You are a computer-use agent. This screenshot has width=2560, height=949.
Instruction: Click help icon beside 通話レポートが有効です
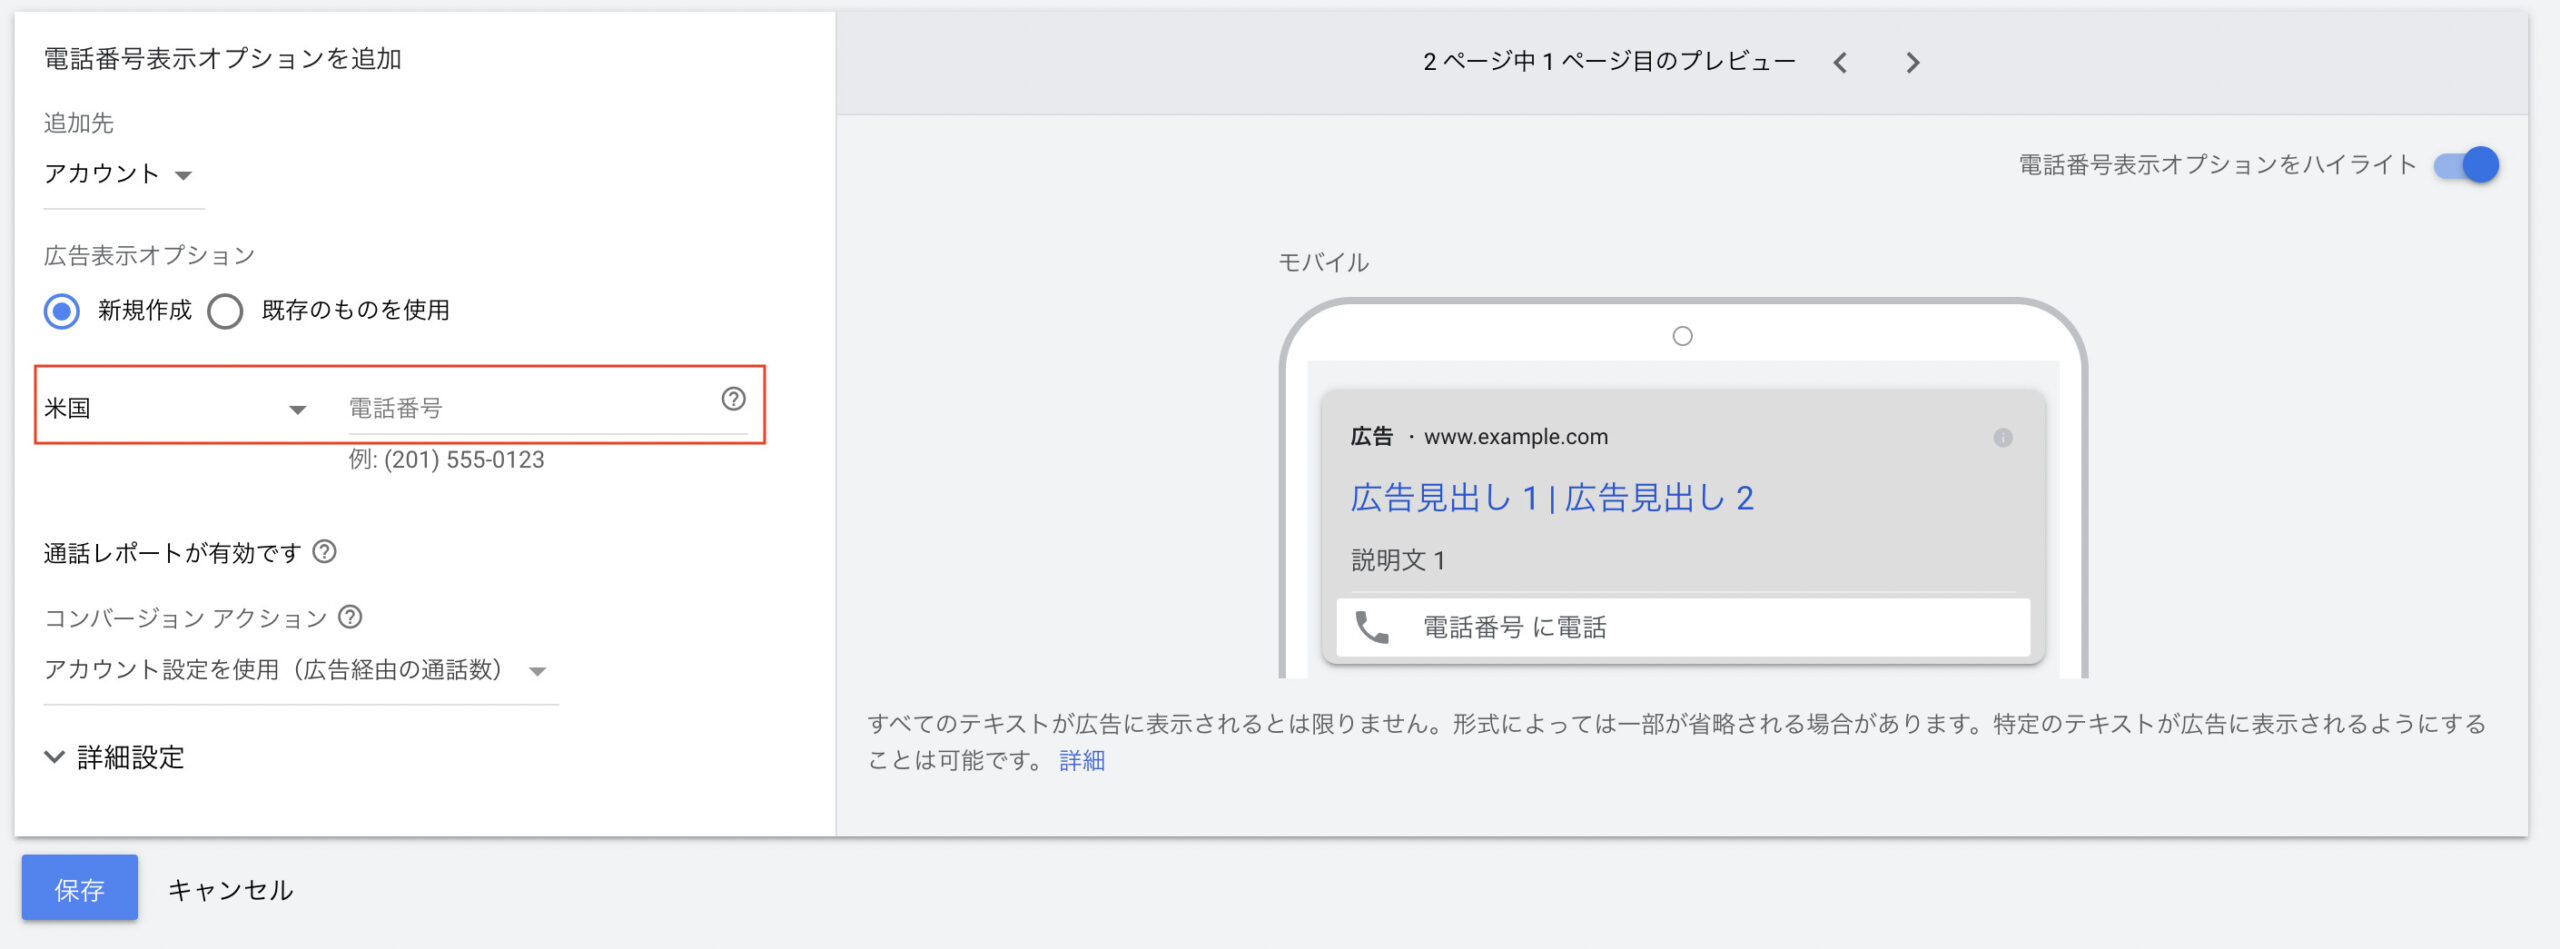(x=325, y=552)
